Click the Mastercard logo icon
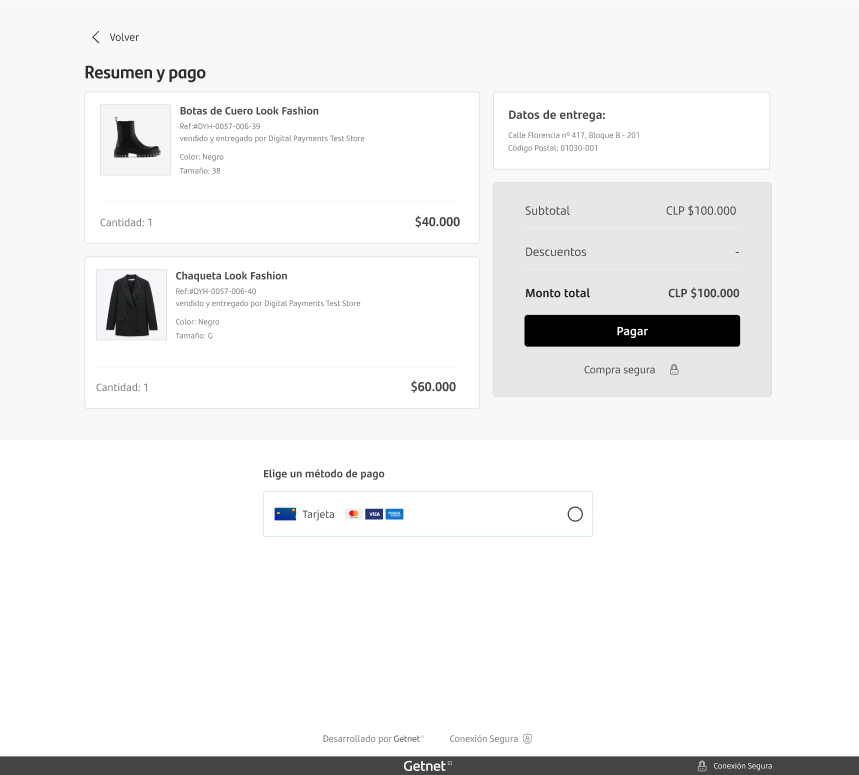Image resolution: width=859 pixels, height=775 pixels. (x=353, y=514)
